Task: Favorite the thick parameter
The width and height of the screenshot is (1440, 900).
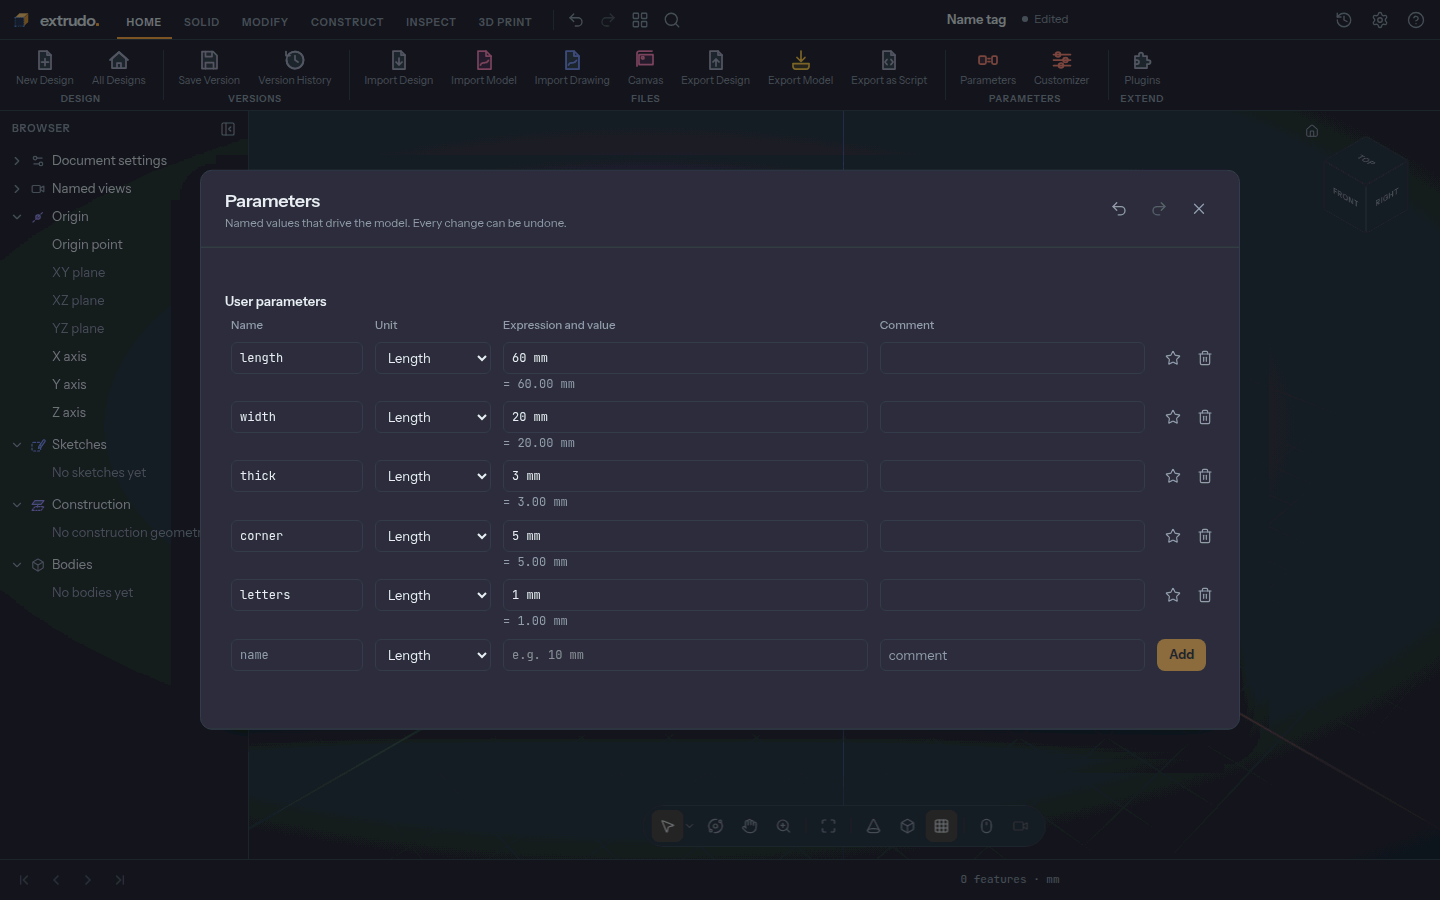Action: (x=1173, y=476)
